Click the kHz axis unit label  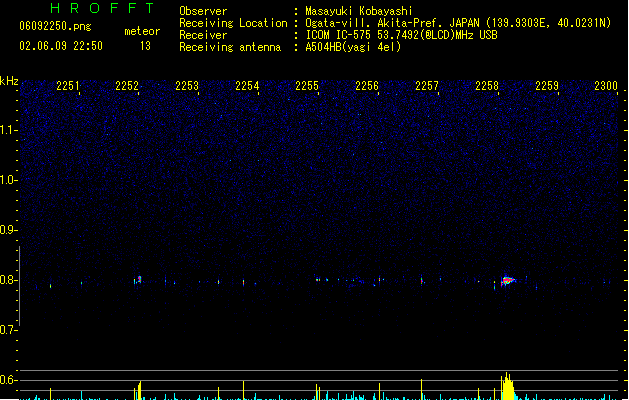coord(9,81)
